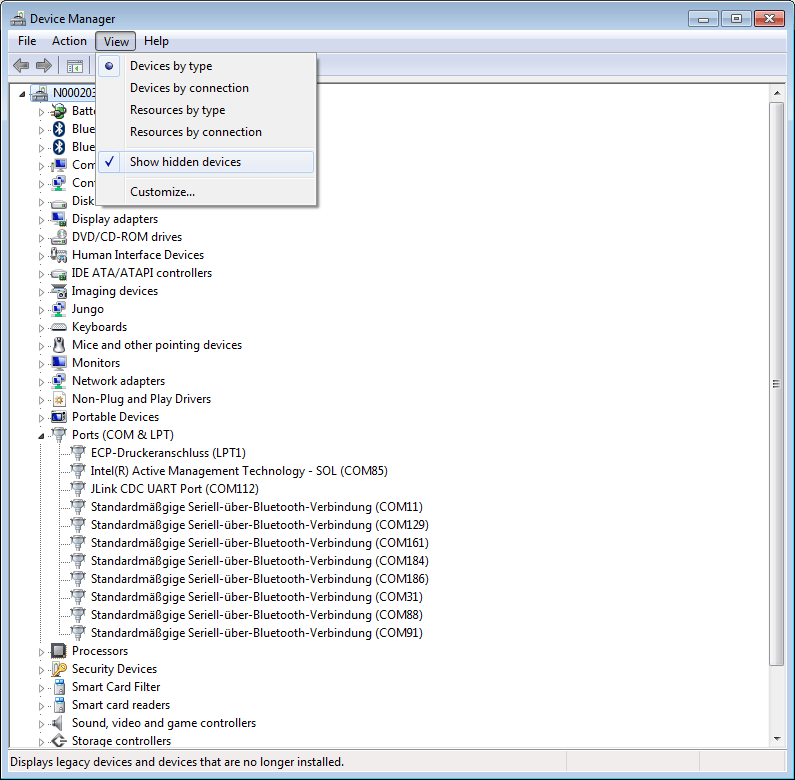Click the DVD/CD-ROM drives icon
The height and width of the screenshot is (780, 795).
59,237
